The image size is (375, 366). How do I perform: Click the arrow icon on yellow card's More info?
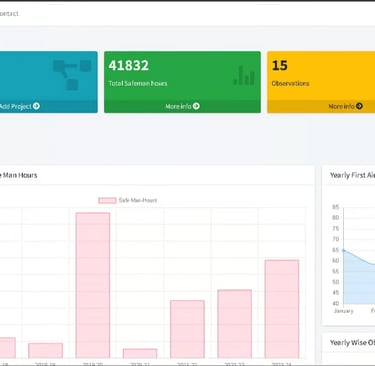click(359, 106)
